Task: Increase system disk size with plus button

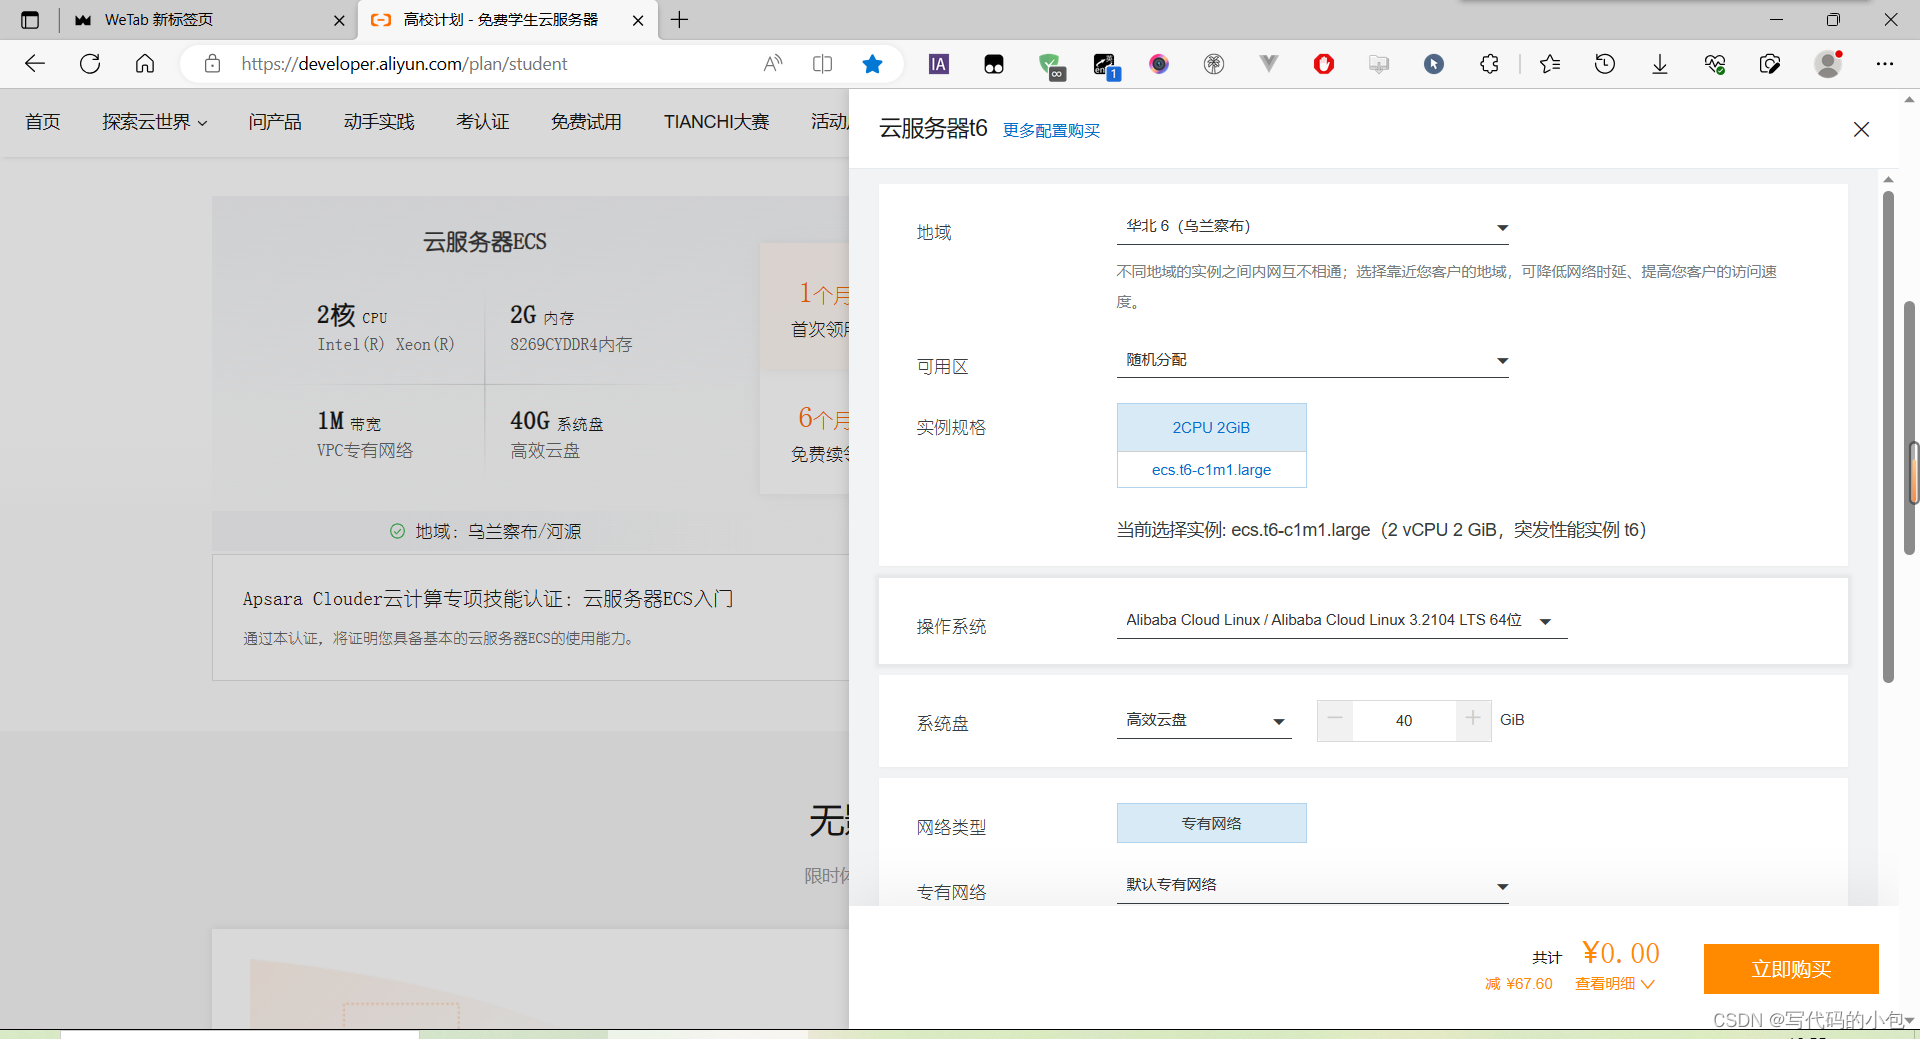Action: pyautogui.click(x=1473, y=720)
